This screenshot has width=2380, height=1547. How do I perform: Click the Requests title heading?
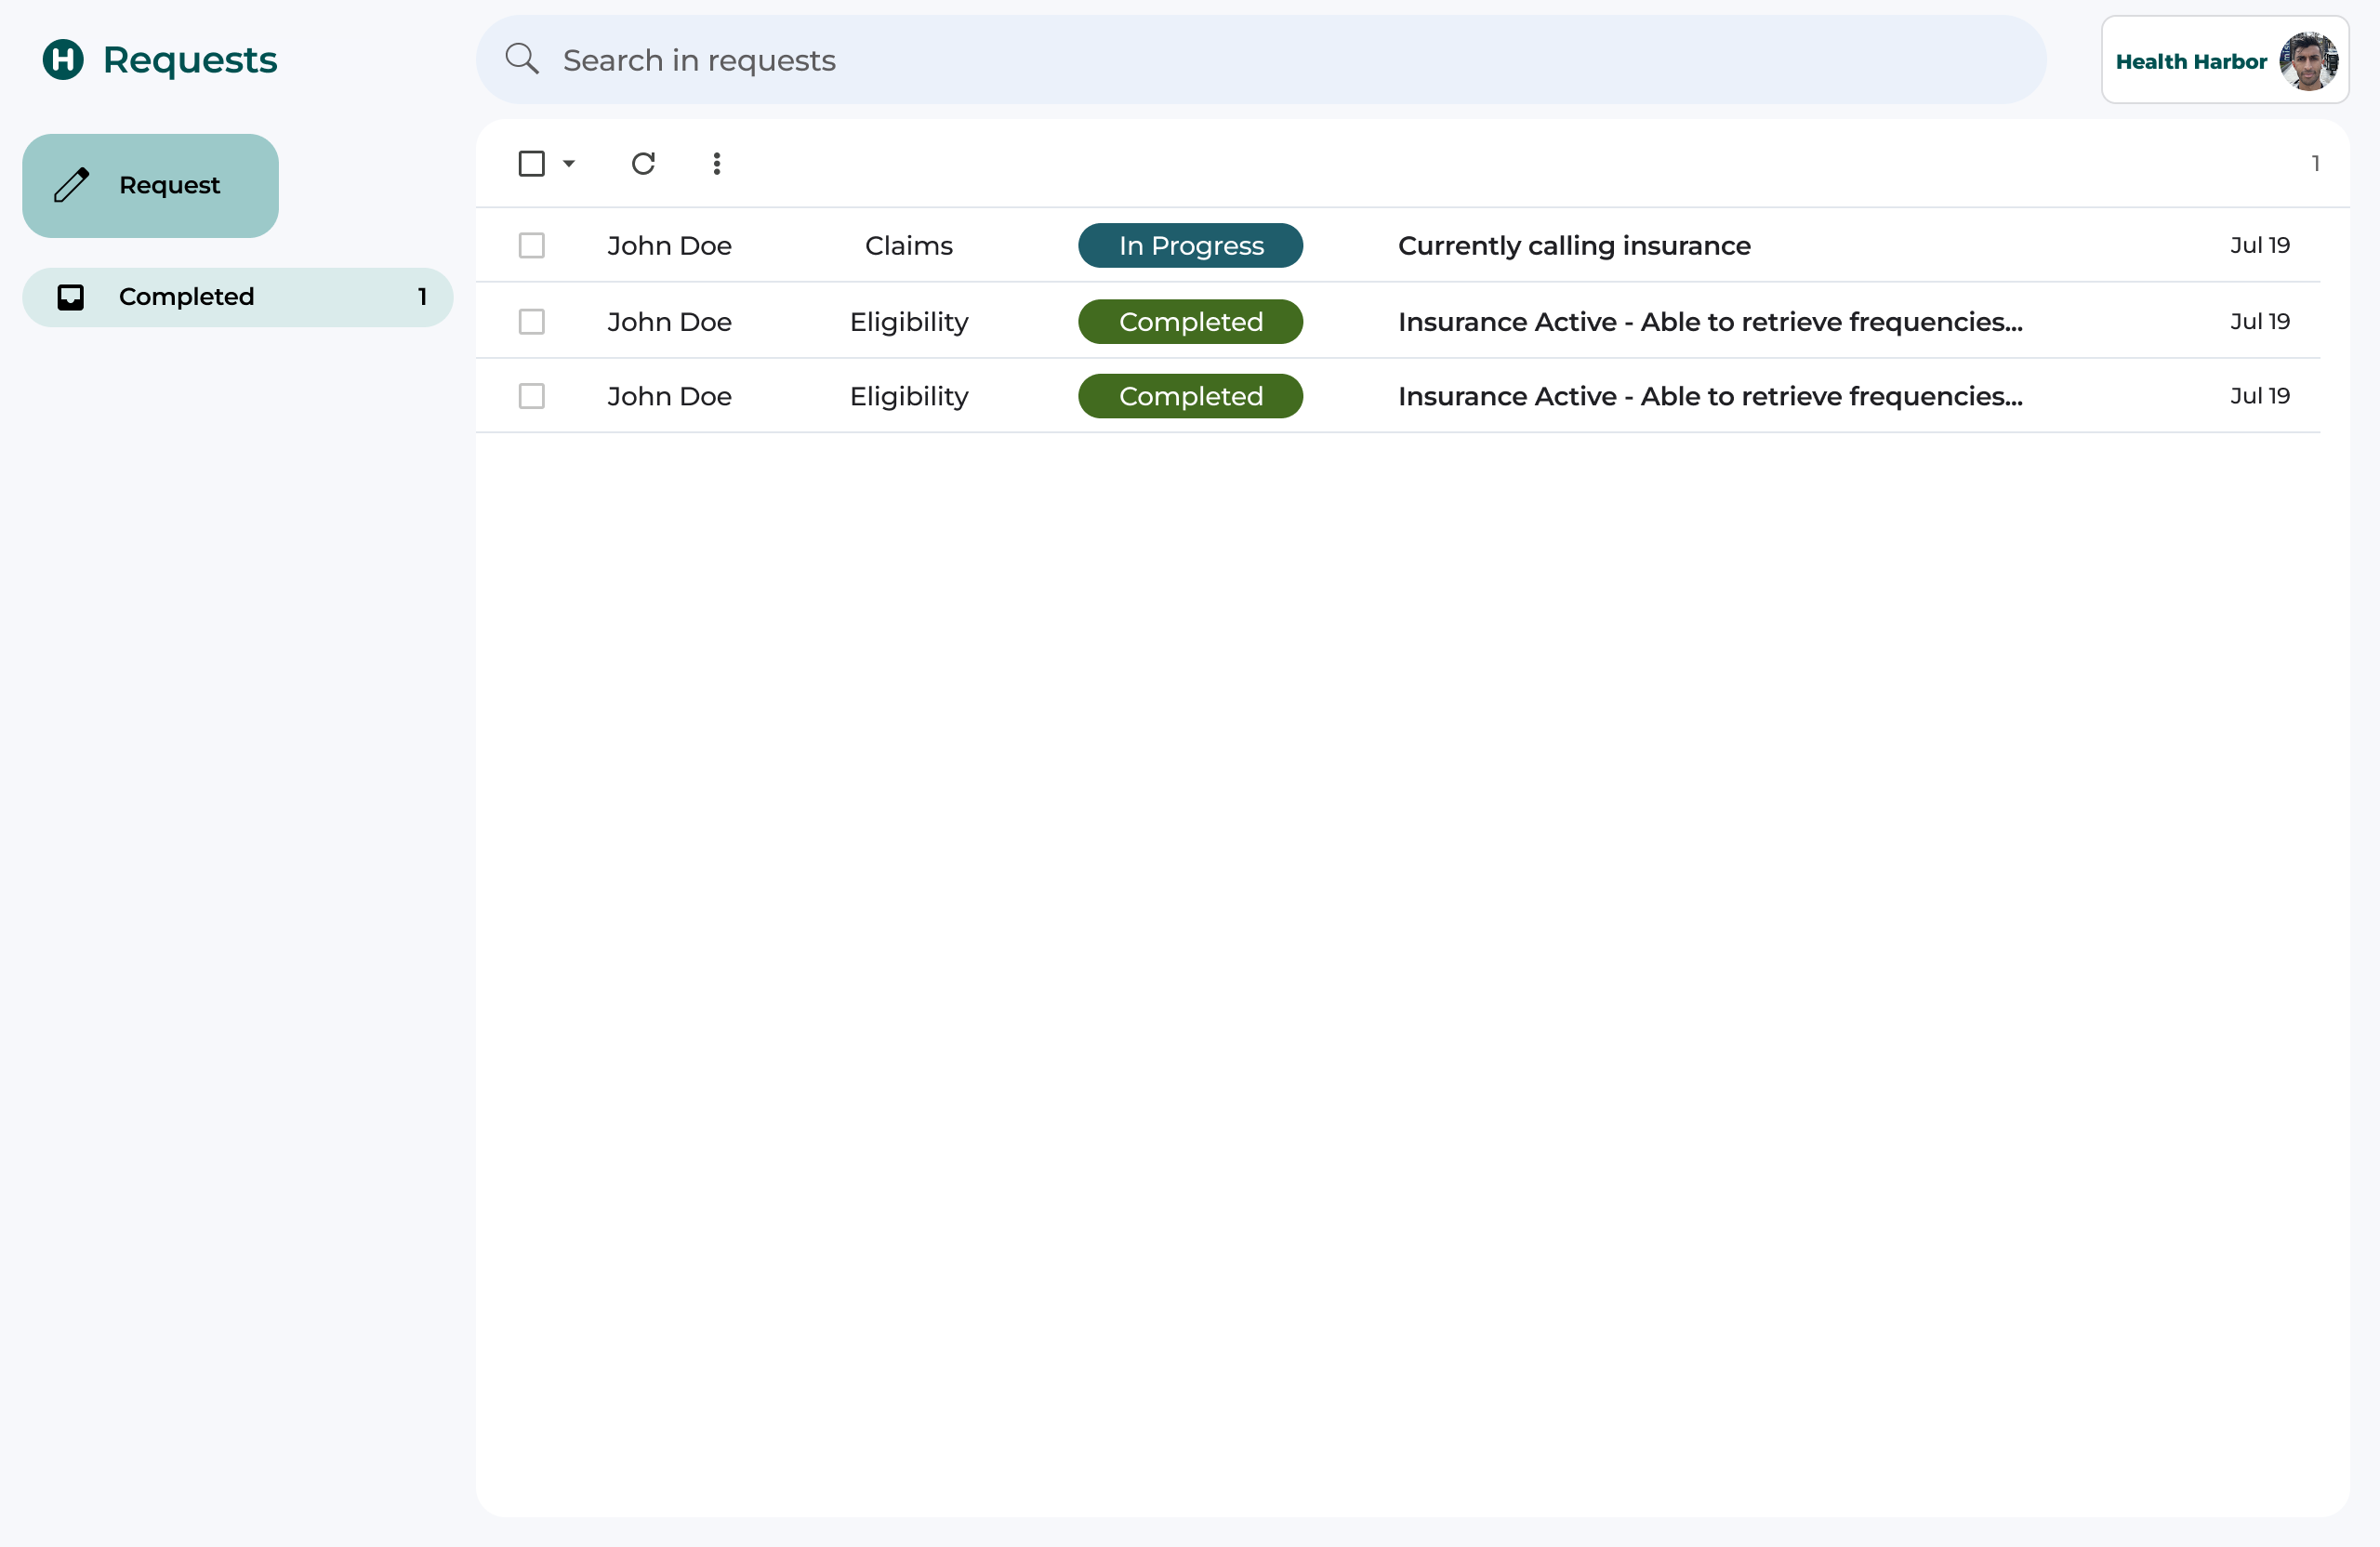[x=190, y=60]
